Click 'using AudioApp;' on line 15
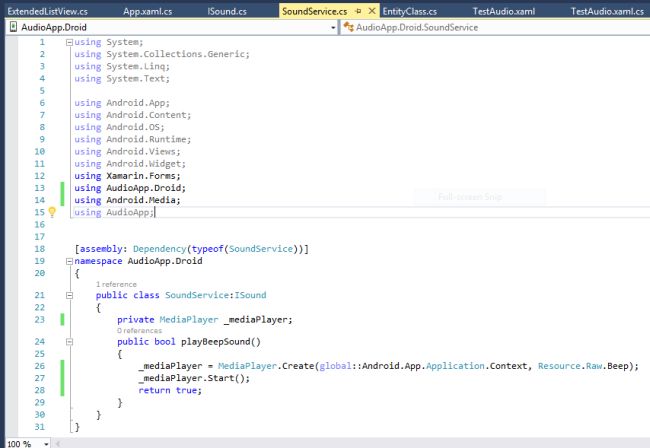Image resolution: width=650 pixels, height=448 pixels. click(114, 212)
